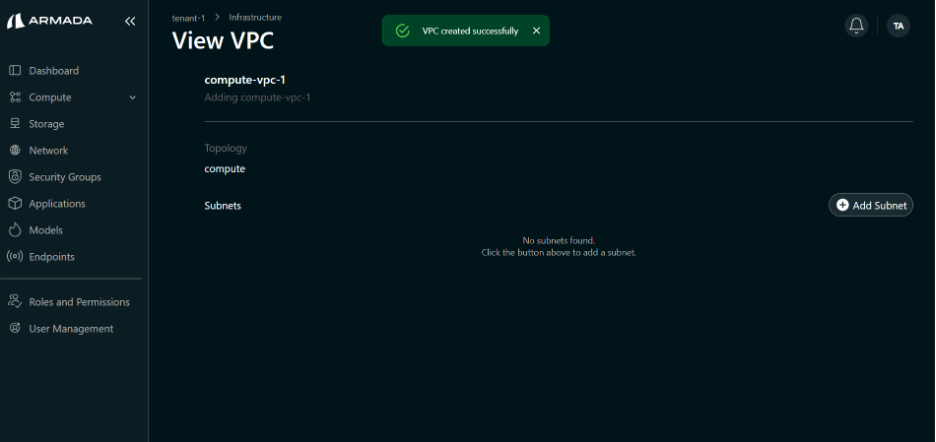Click the Applications cube icon
This screenshot has height=442, width=936.
point(15,204)
